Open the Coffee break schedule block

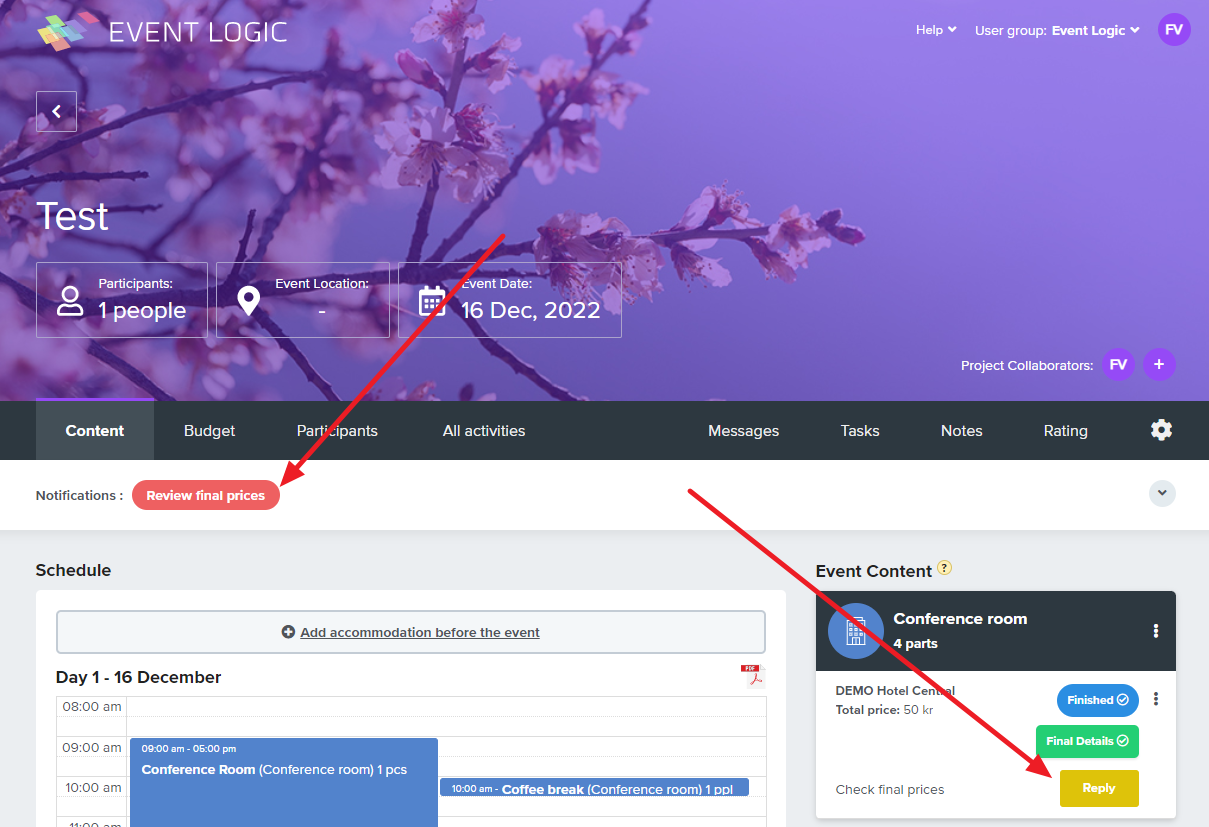(x=594, y=788)
